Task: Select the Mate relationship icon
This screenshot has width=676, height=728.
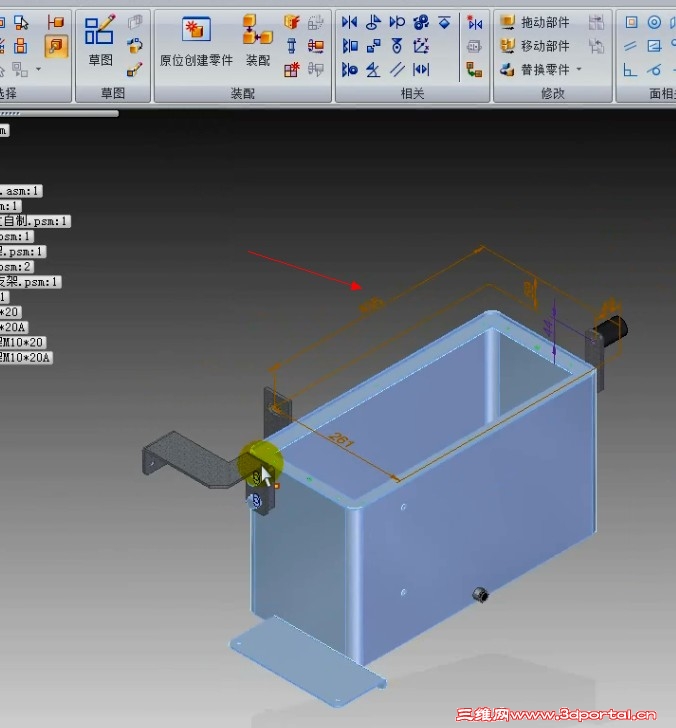Action: 349,22
